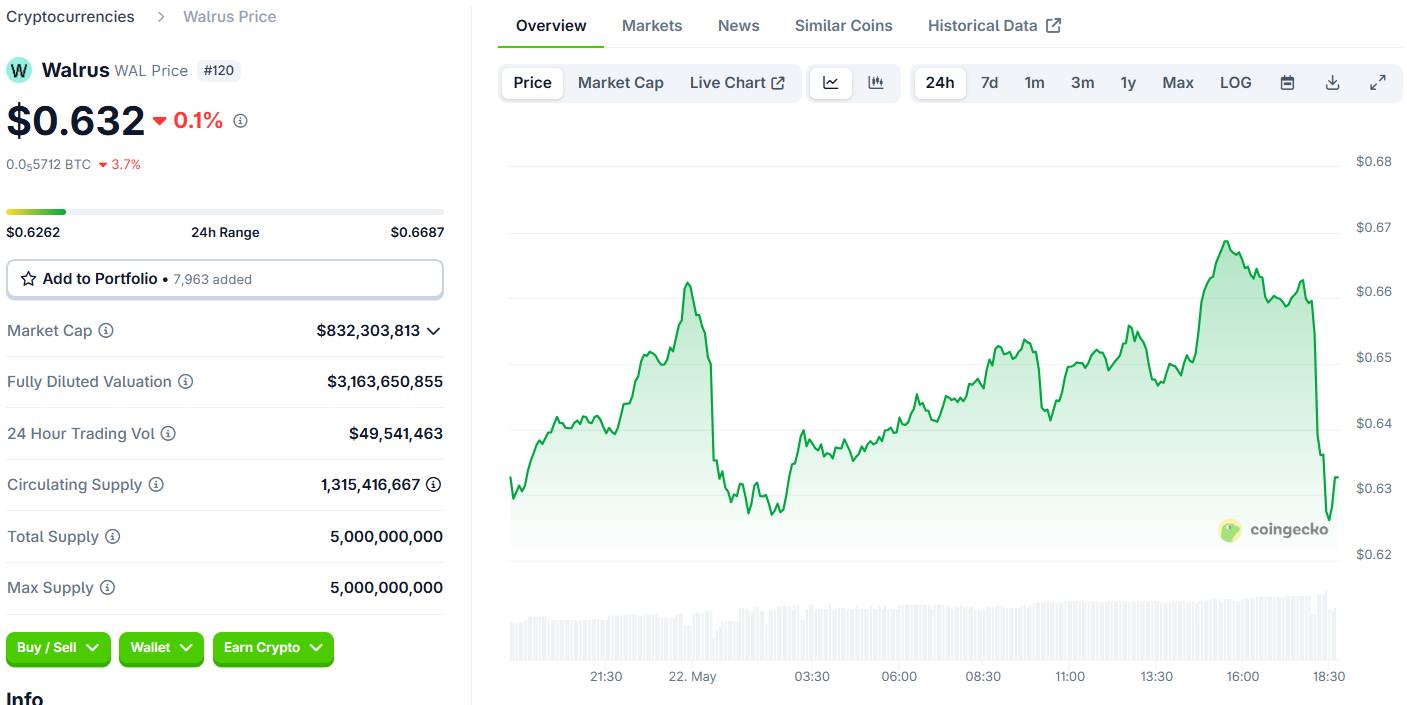Select the 3m time range
Screen dimensions: 1407x705
(1083, 83)
